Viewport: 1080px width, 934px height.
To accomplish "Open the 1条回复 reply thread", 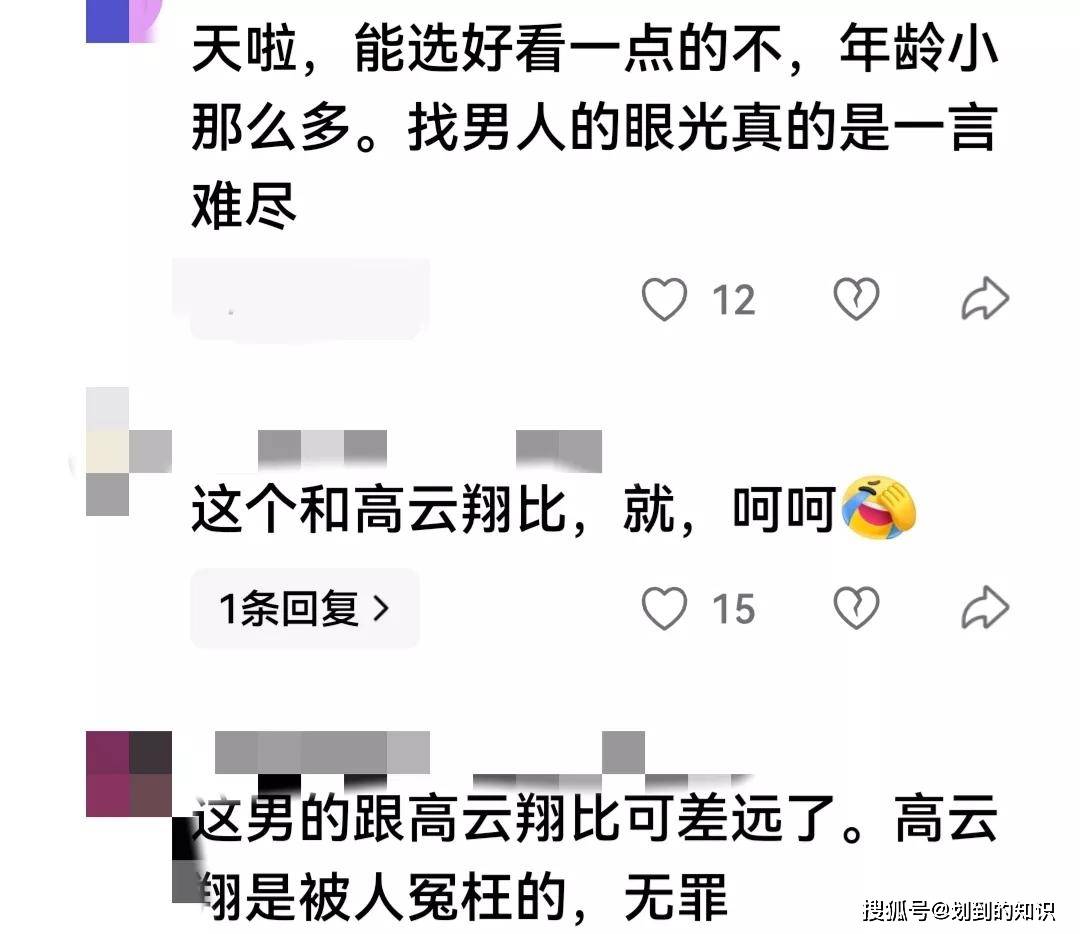I will [x=304, y=608].
